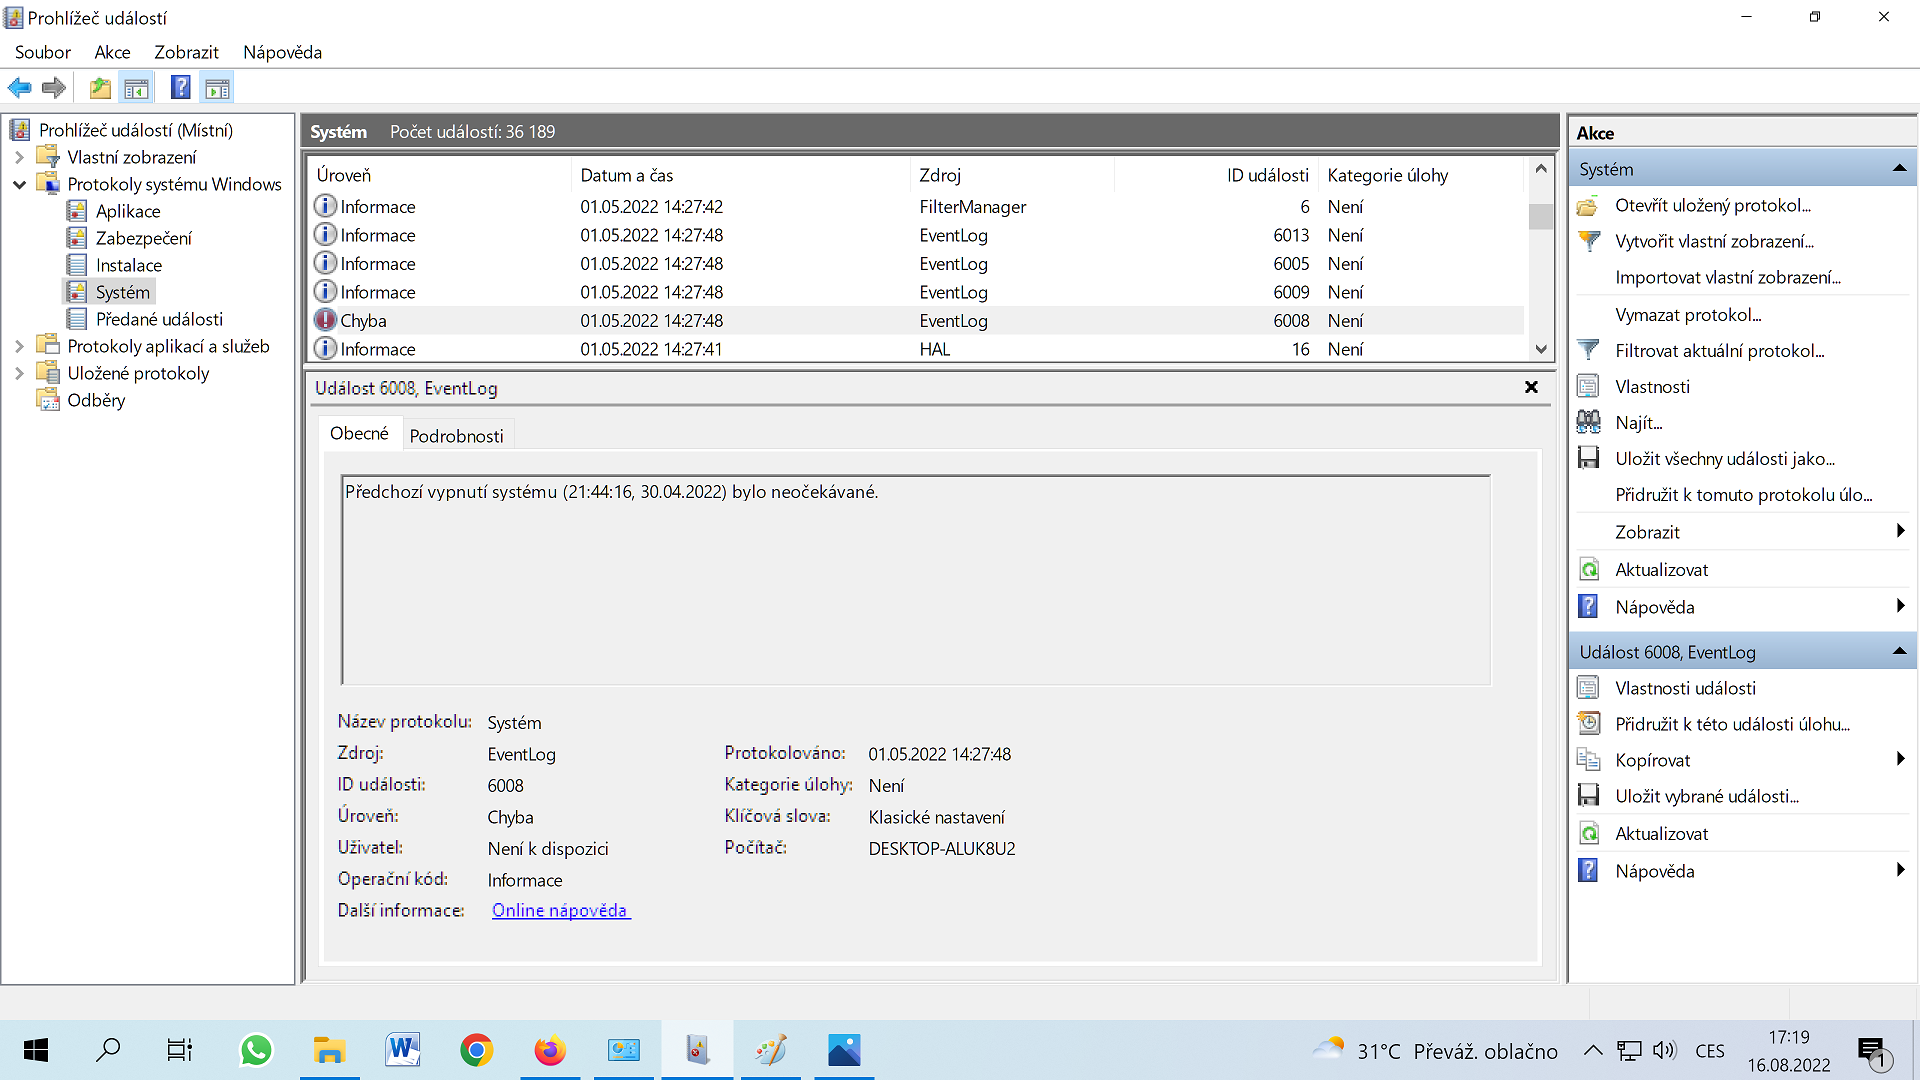Click Filter current log funnel icon

[1588, 350]
